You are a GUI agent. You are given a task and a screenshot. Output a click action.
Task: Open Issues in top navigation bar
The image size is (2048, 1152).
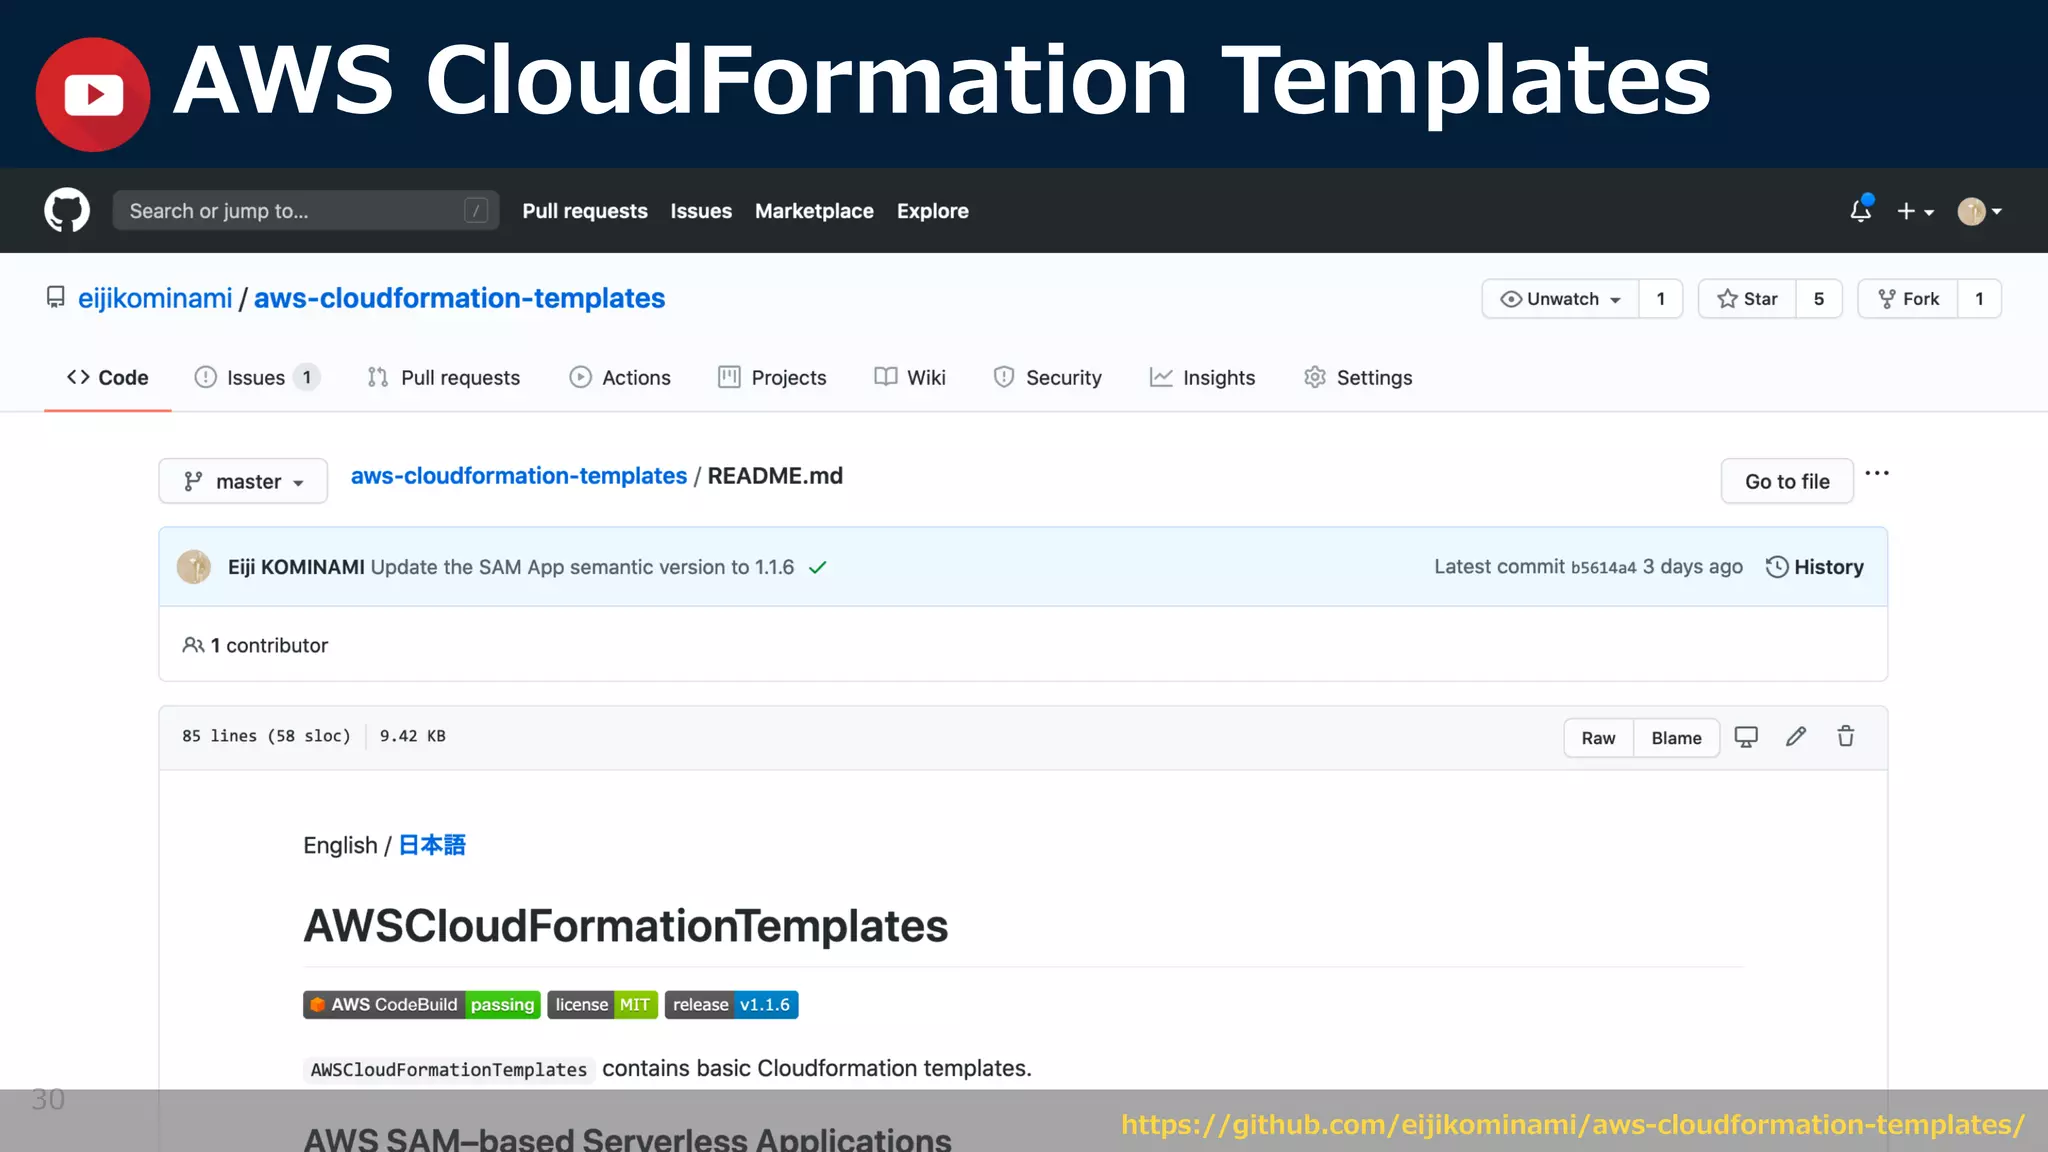pos(701,211)
